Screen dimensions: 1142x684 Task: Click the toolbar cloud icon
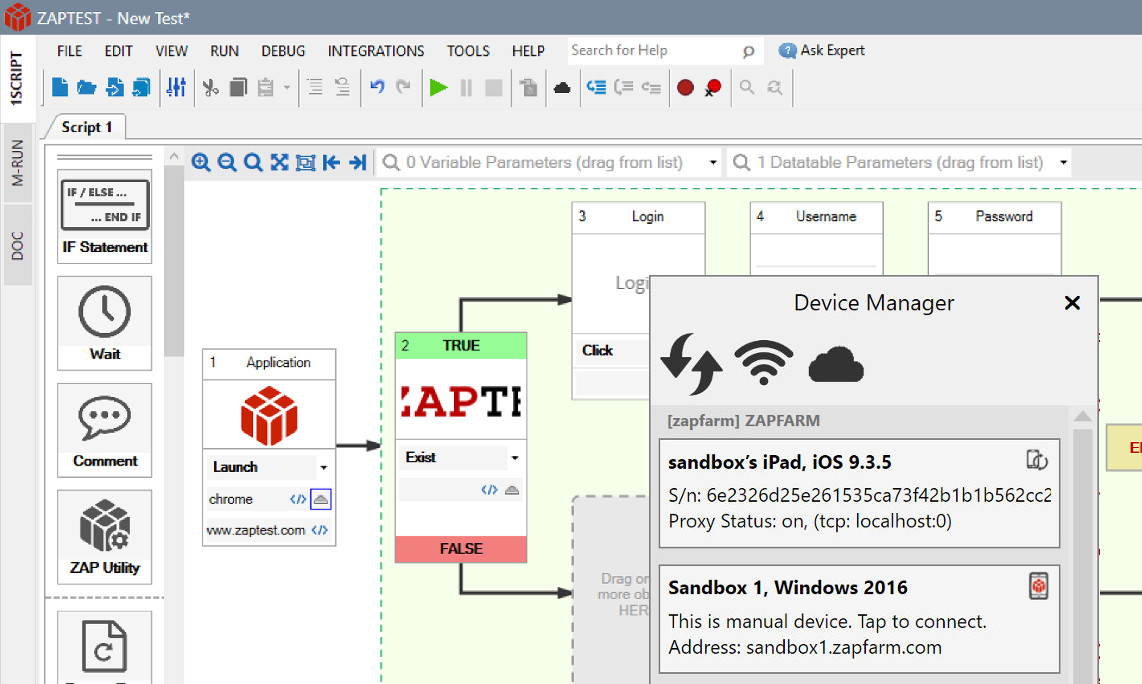[x=562, y=88]
